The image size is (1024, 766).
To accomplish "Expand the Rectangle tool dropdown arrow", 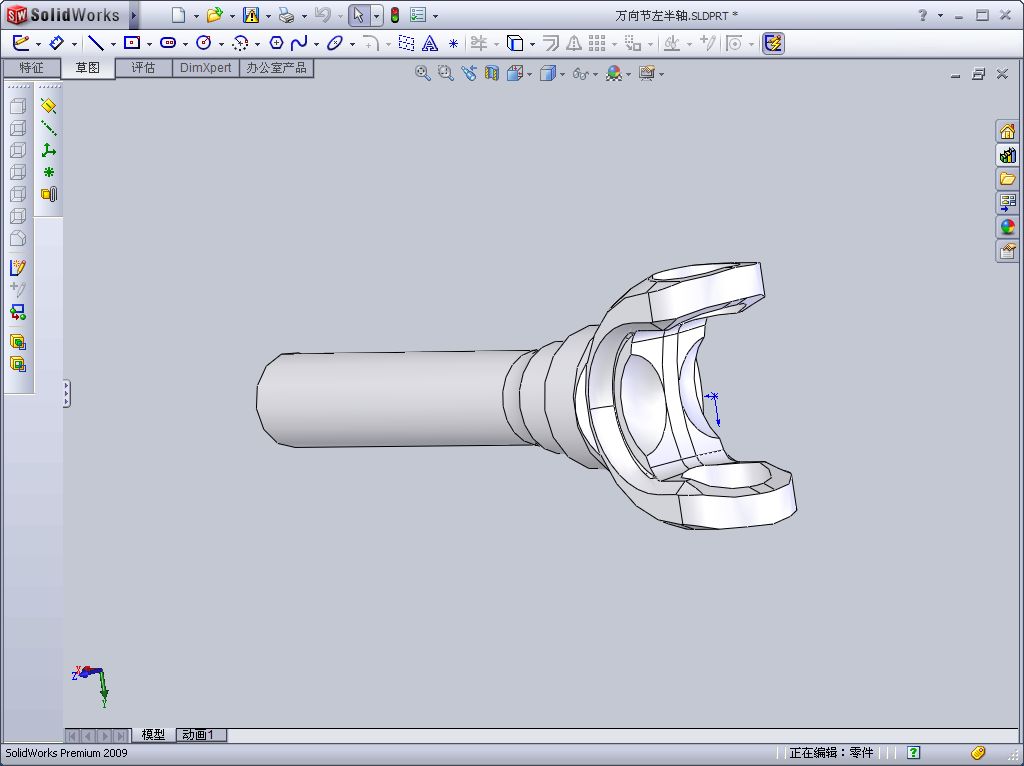I will (150, 44).
